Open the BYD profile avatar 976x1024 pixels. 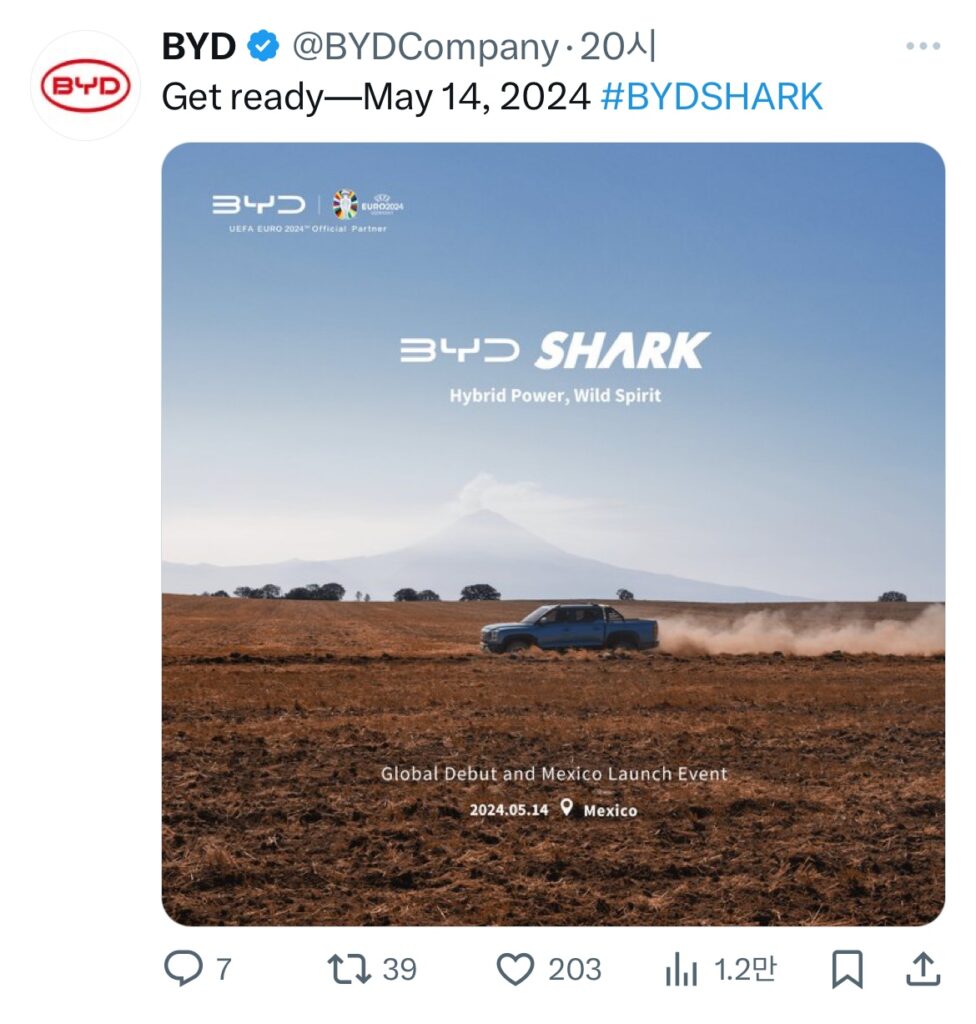(85, 87)
